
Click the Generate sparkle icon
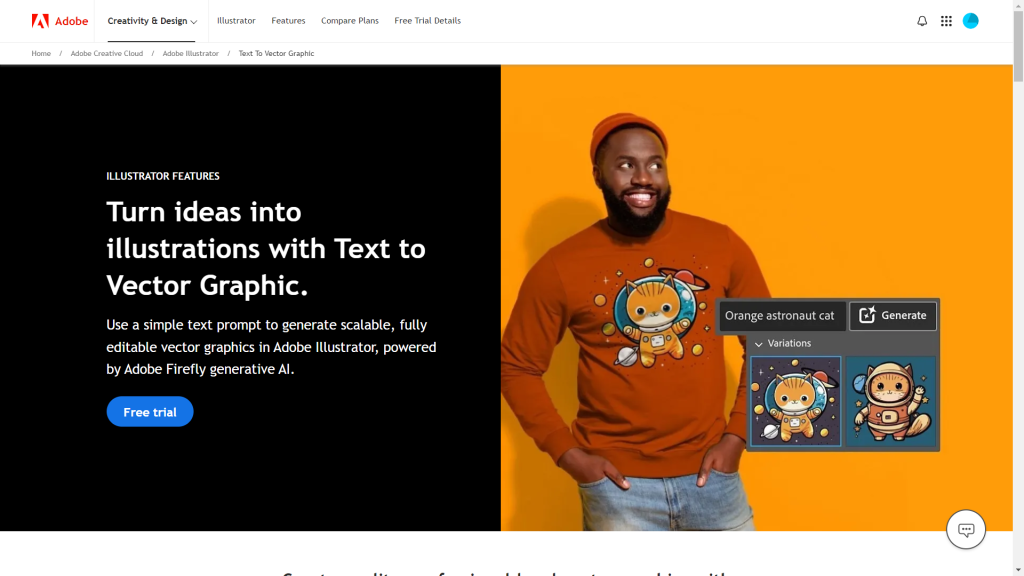point(867,316)
